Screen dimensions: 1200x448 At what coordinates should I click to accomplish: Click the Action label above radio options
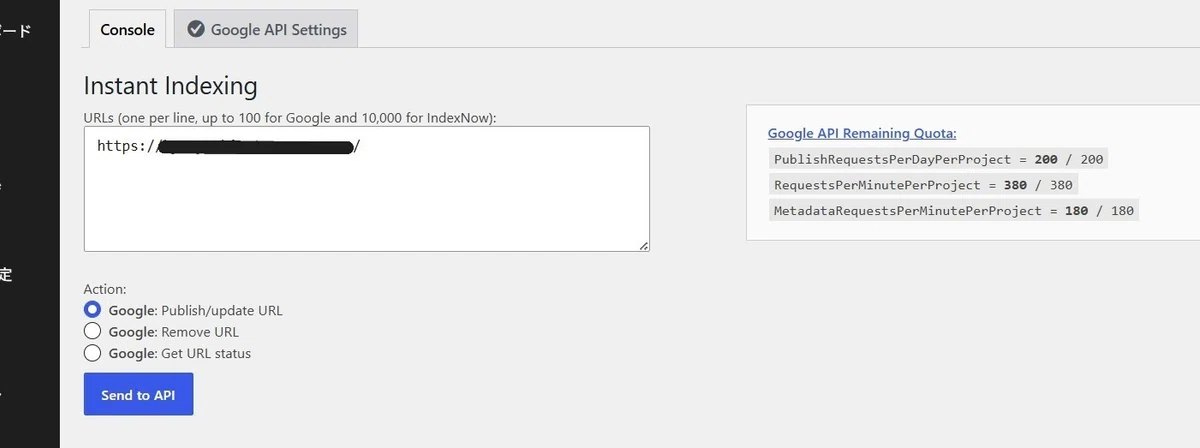tap(105, 289)
